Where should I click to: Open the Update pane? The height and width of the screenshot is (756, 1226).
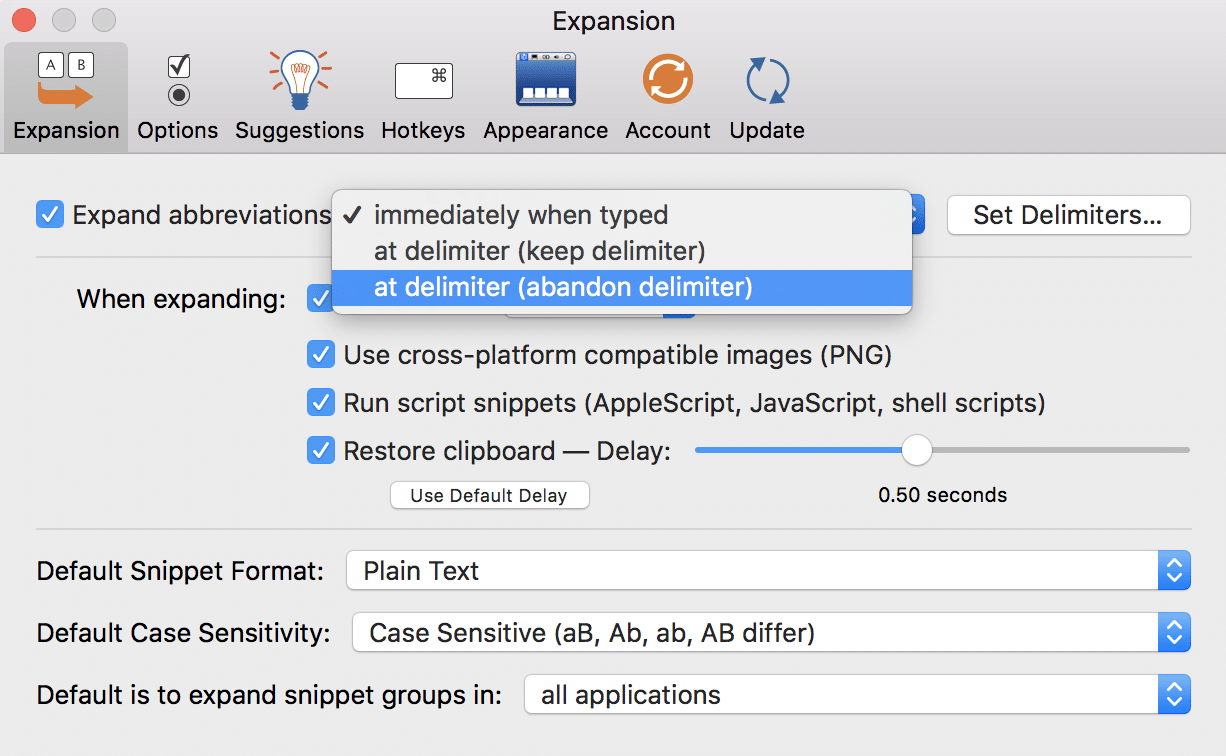coord(767,97)
